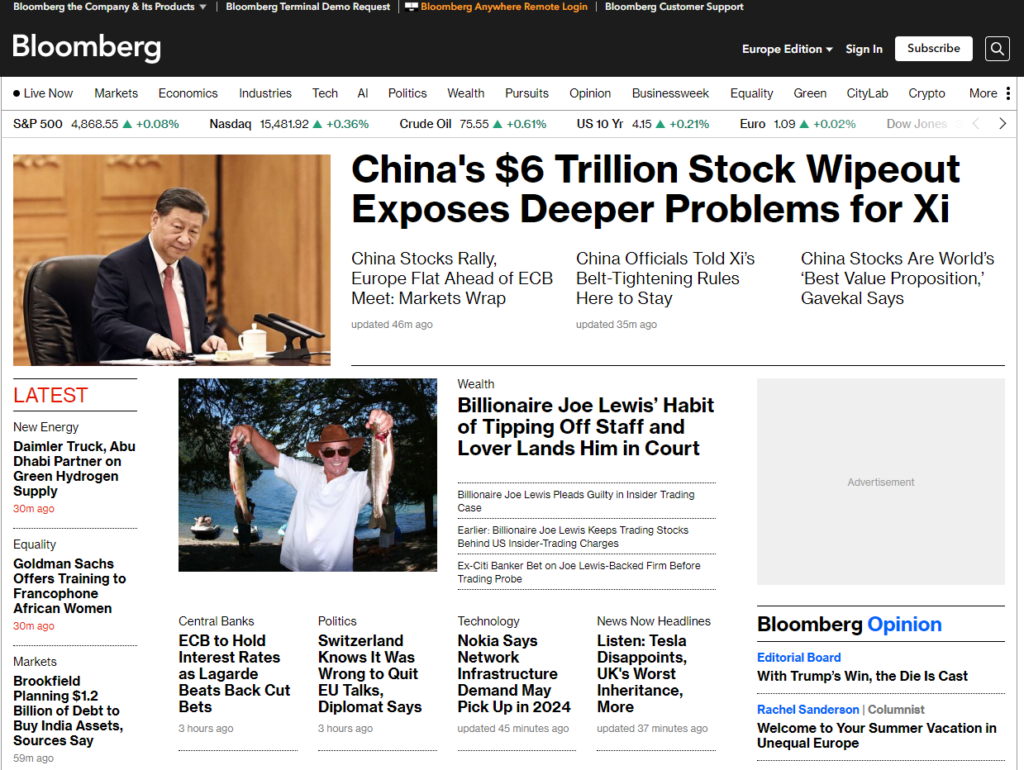Click the More vertical dots icon
Viewport: 1024px width, 770px height.
pos(1008,93)
